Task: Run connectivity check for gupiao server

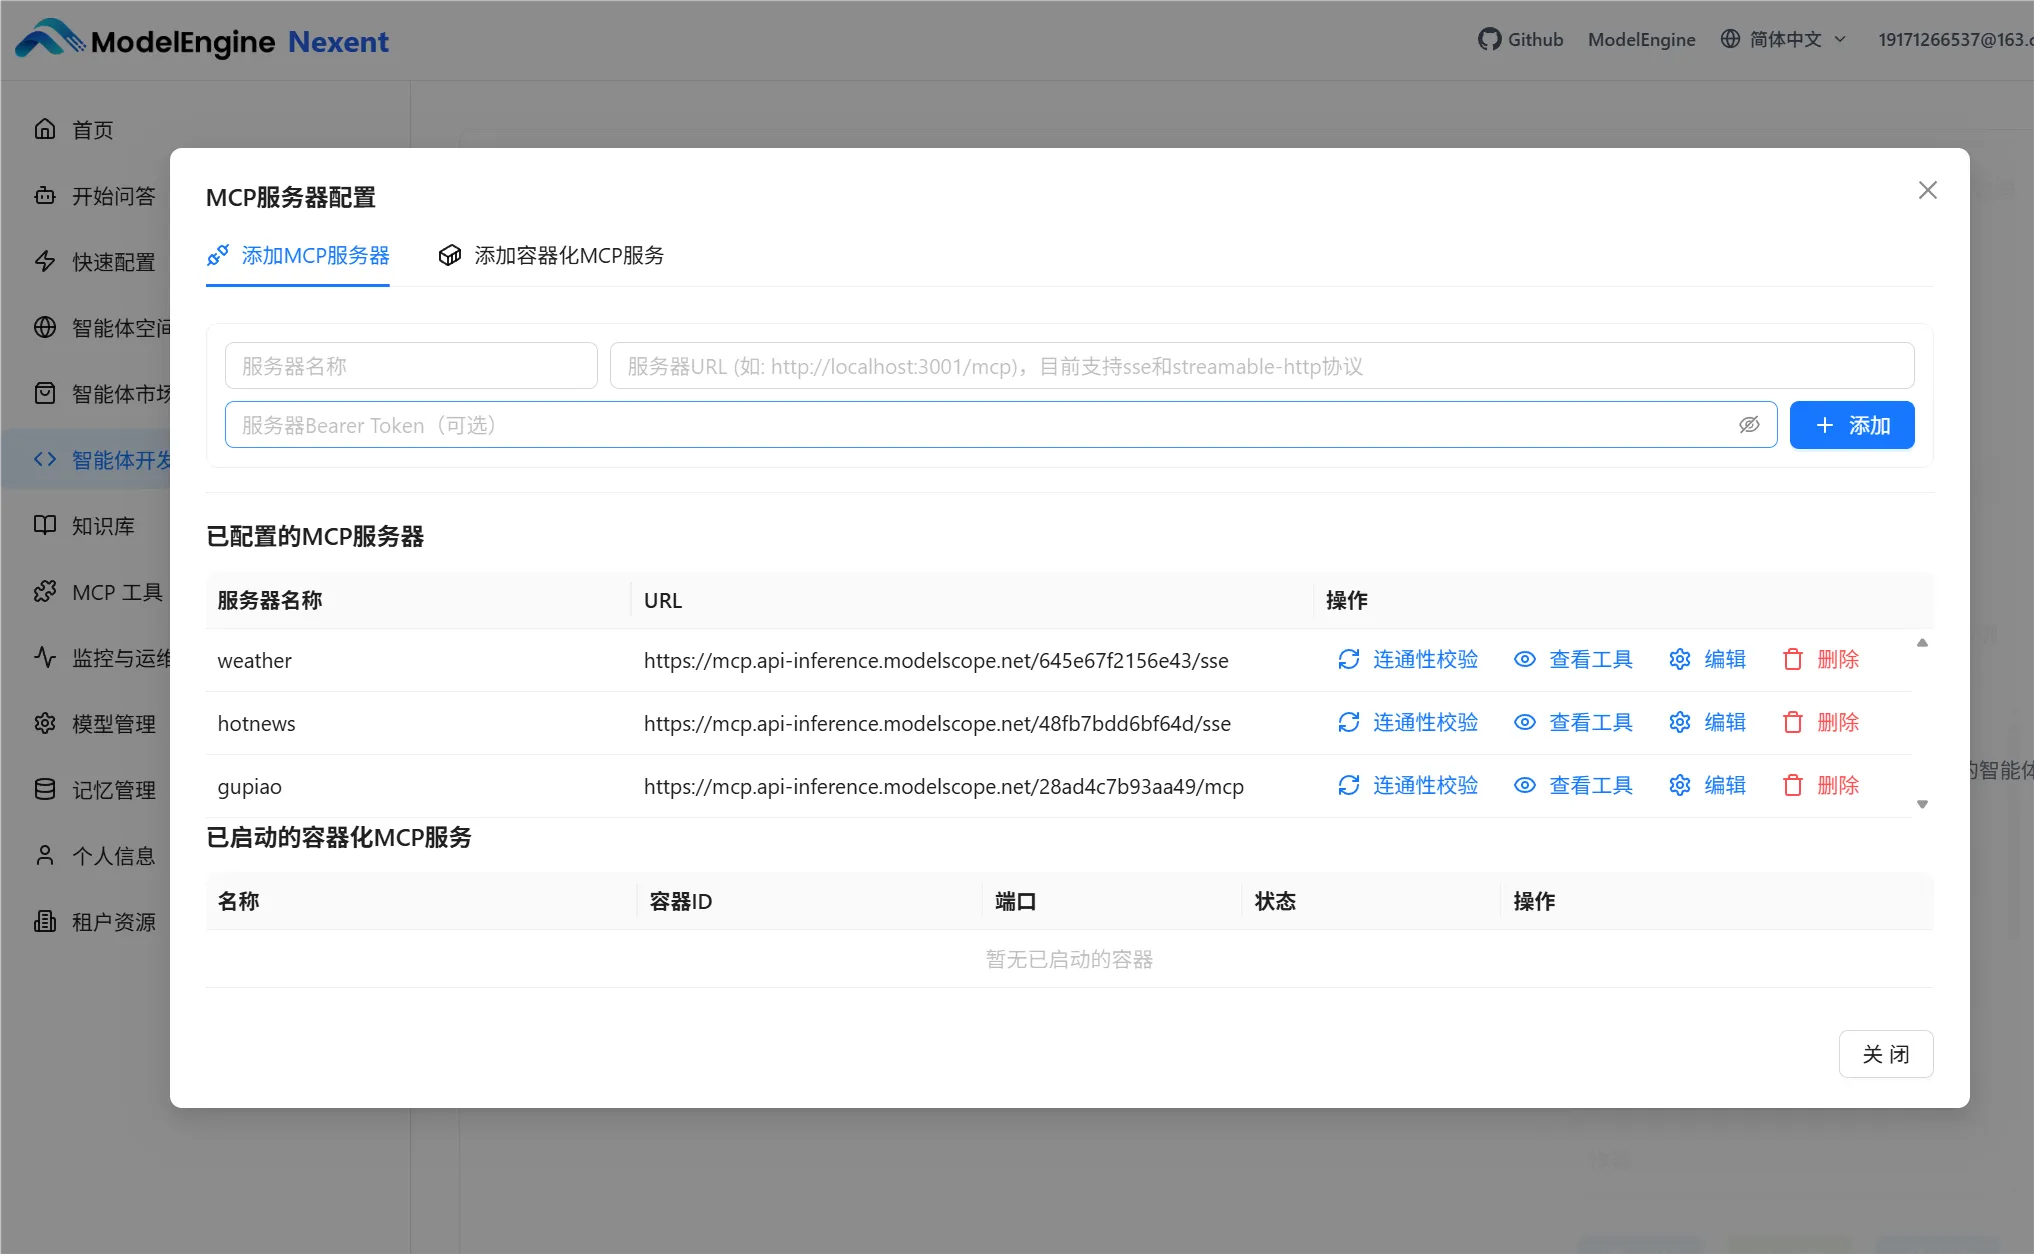Action: 1408,785
